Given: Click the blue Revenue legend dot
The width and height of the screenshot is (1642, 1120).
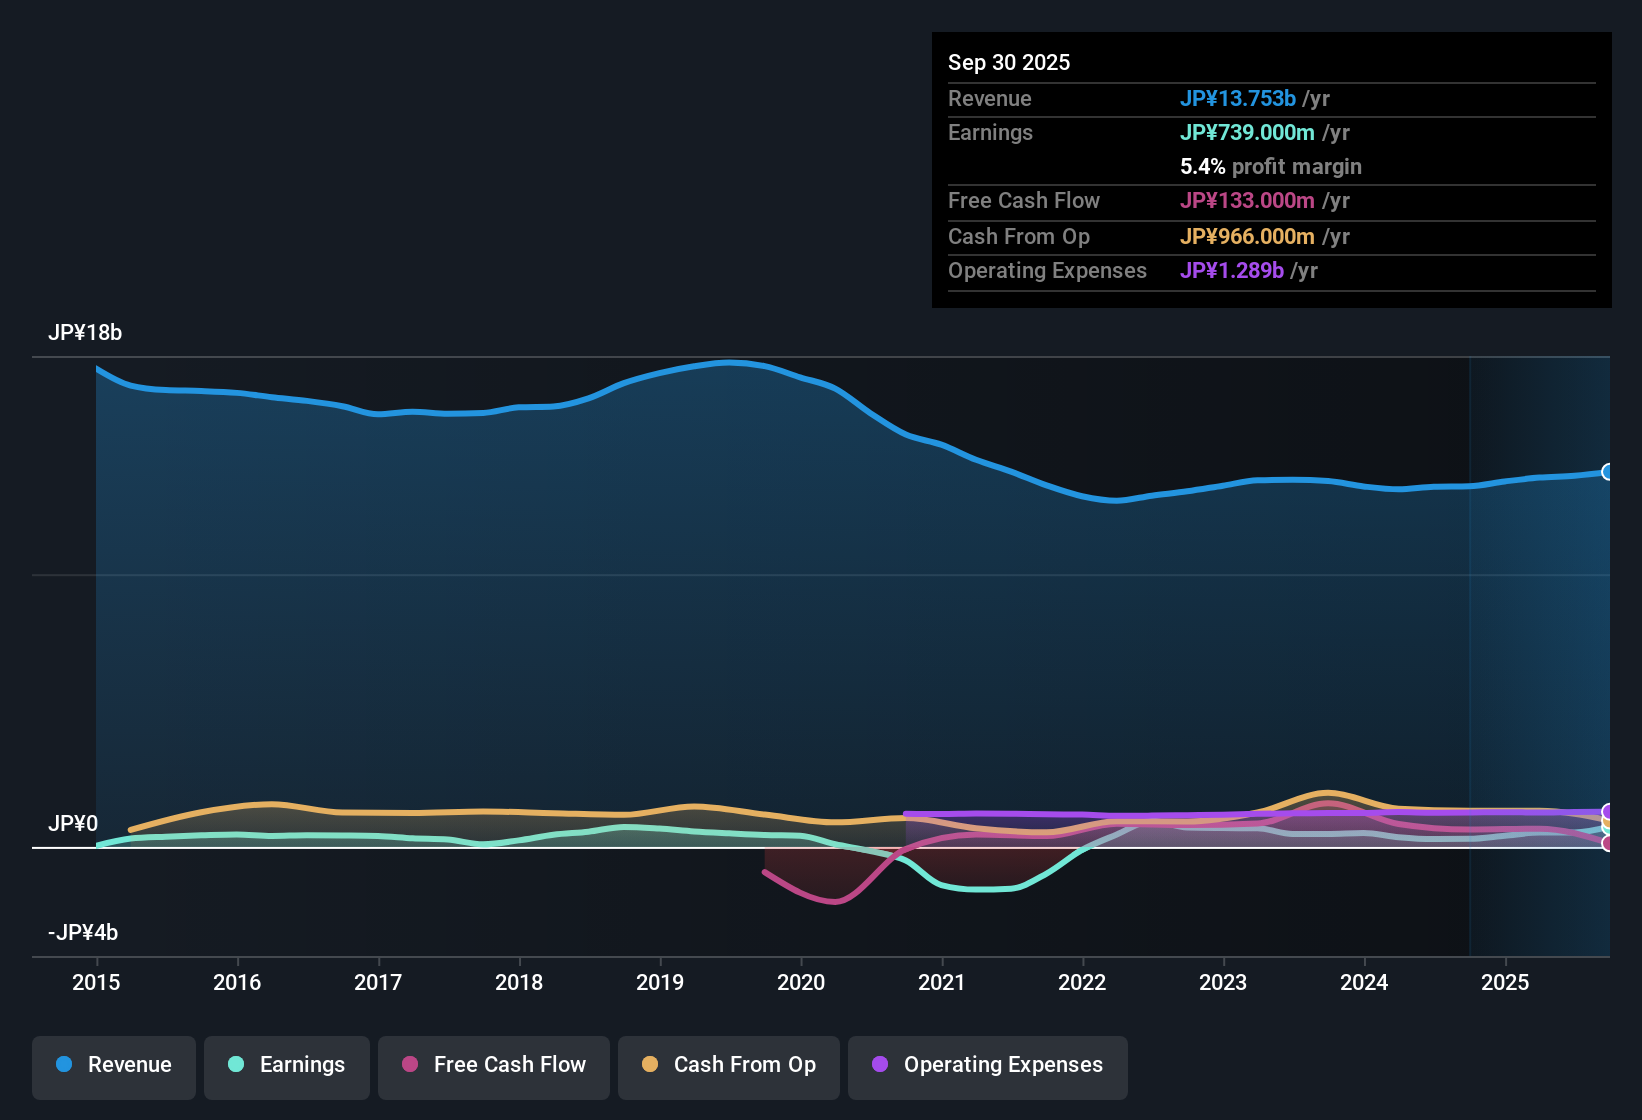Looking at the screenshot, I should tap(64, 1065).
